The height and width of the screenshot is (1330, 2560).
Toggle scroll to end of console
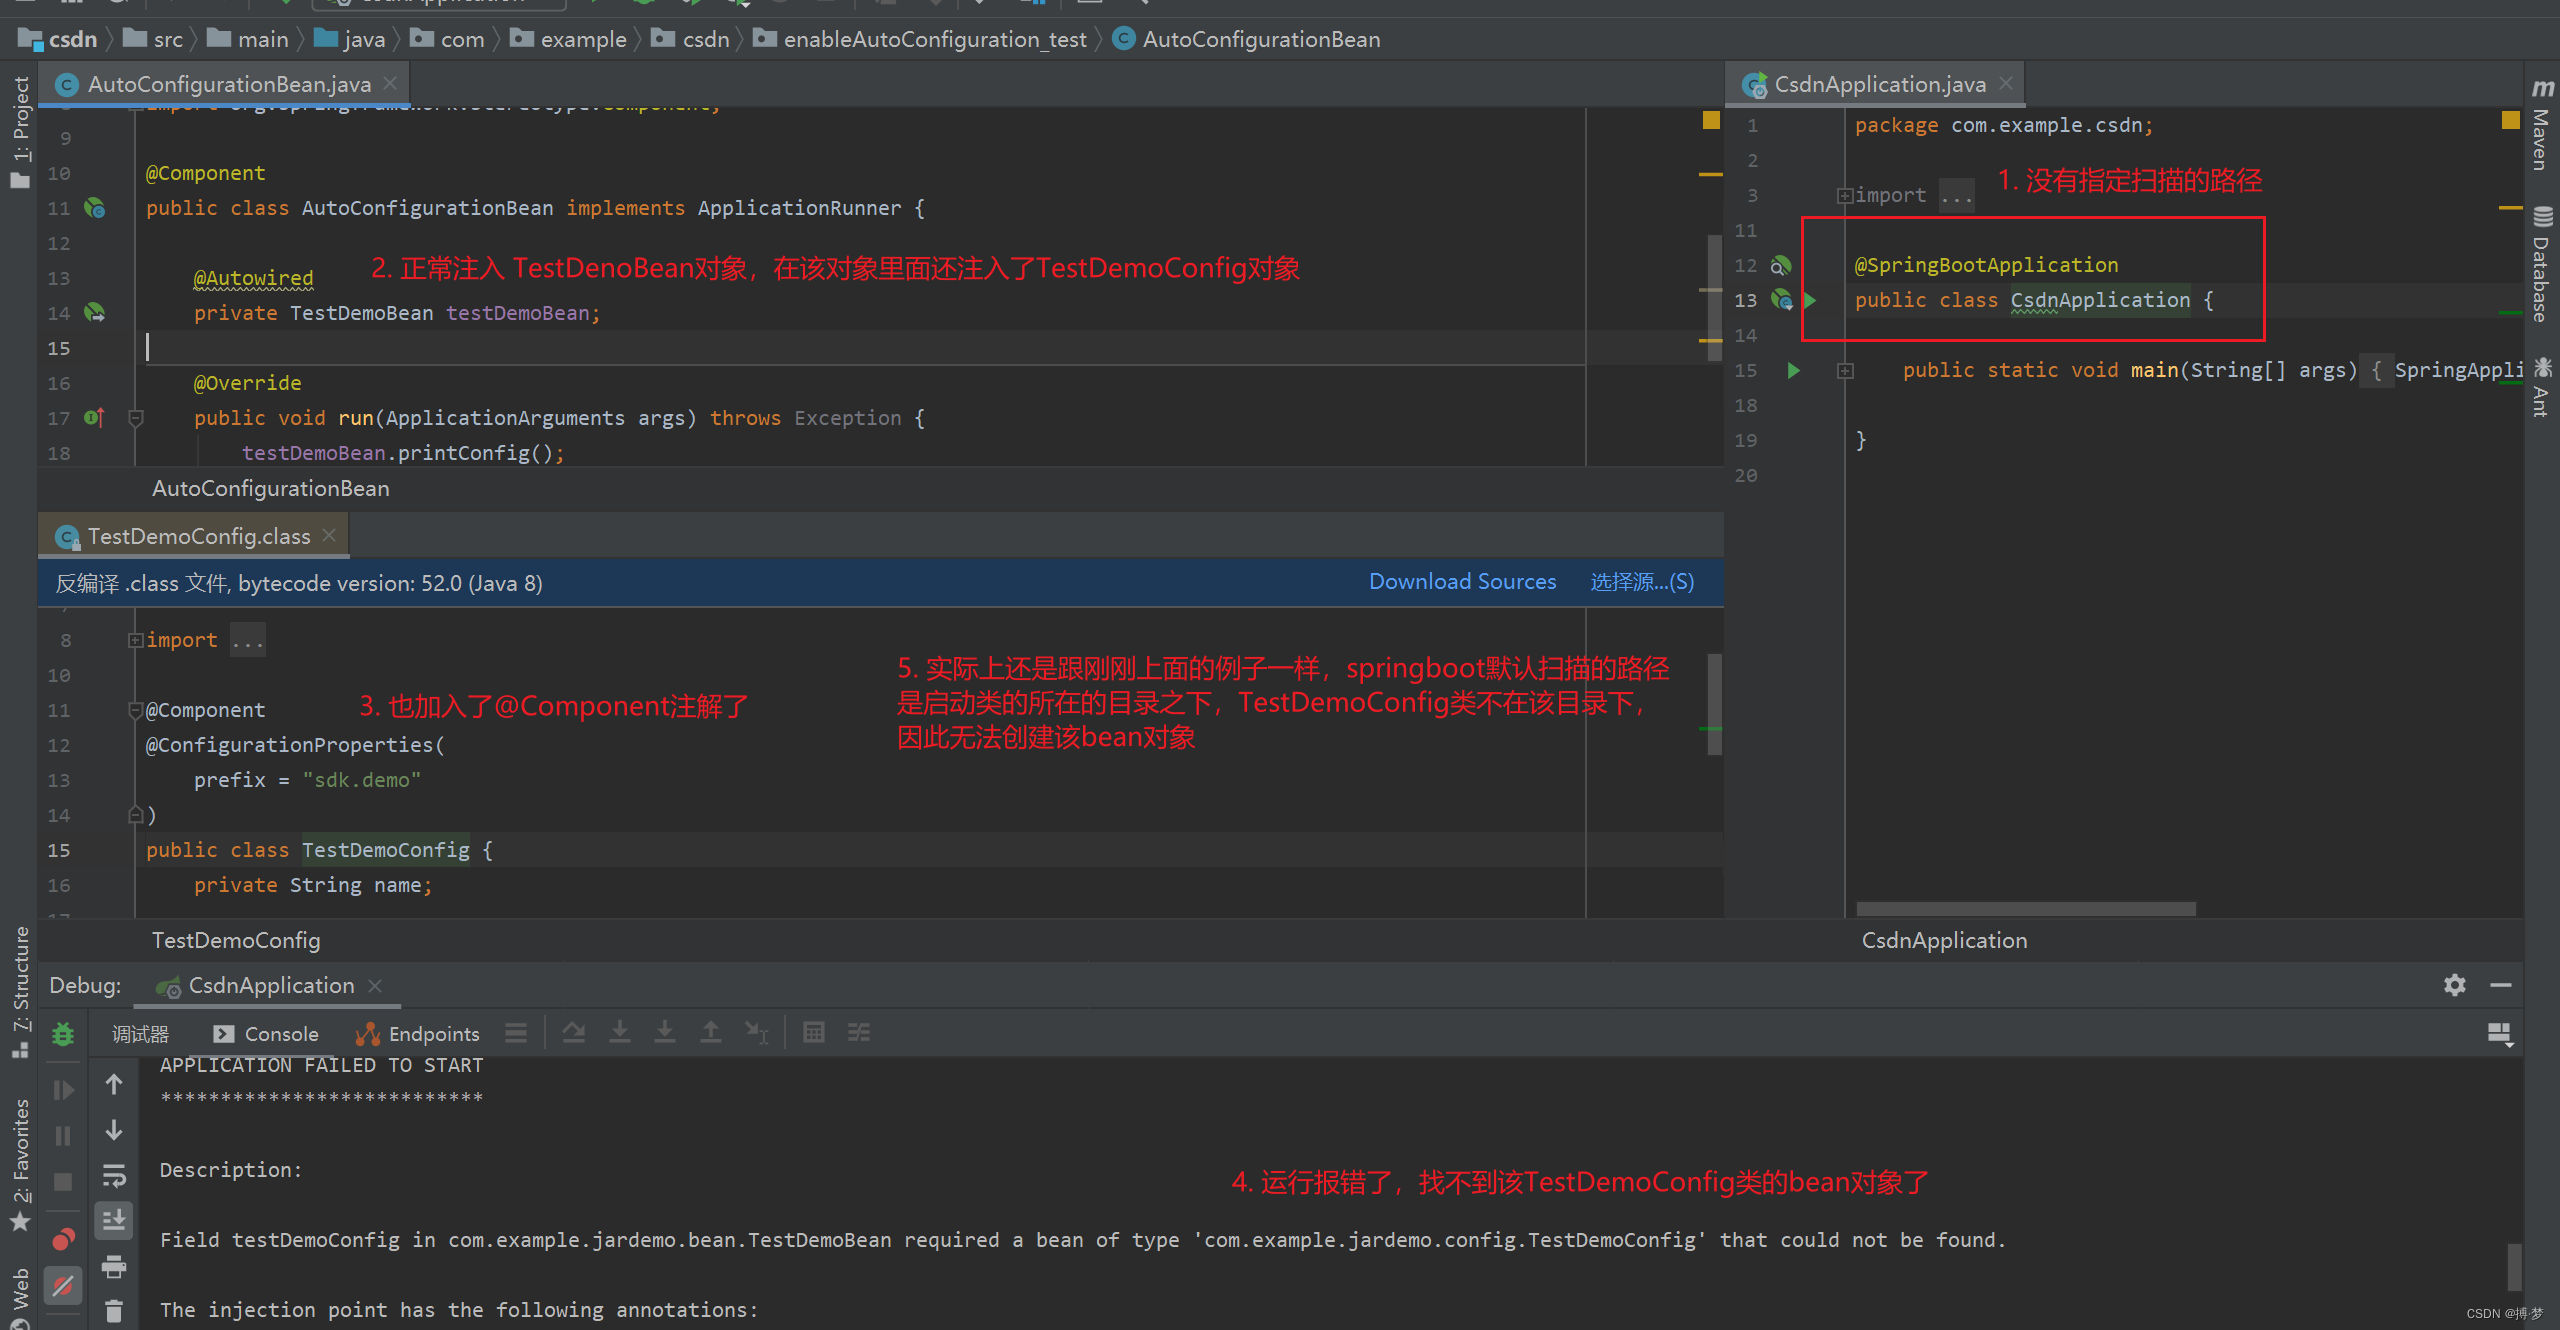point(114,1220)
